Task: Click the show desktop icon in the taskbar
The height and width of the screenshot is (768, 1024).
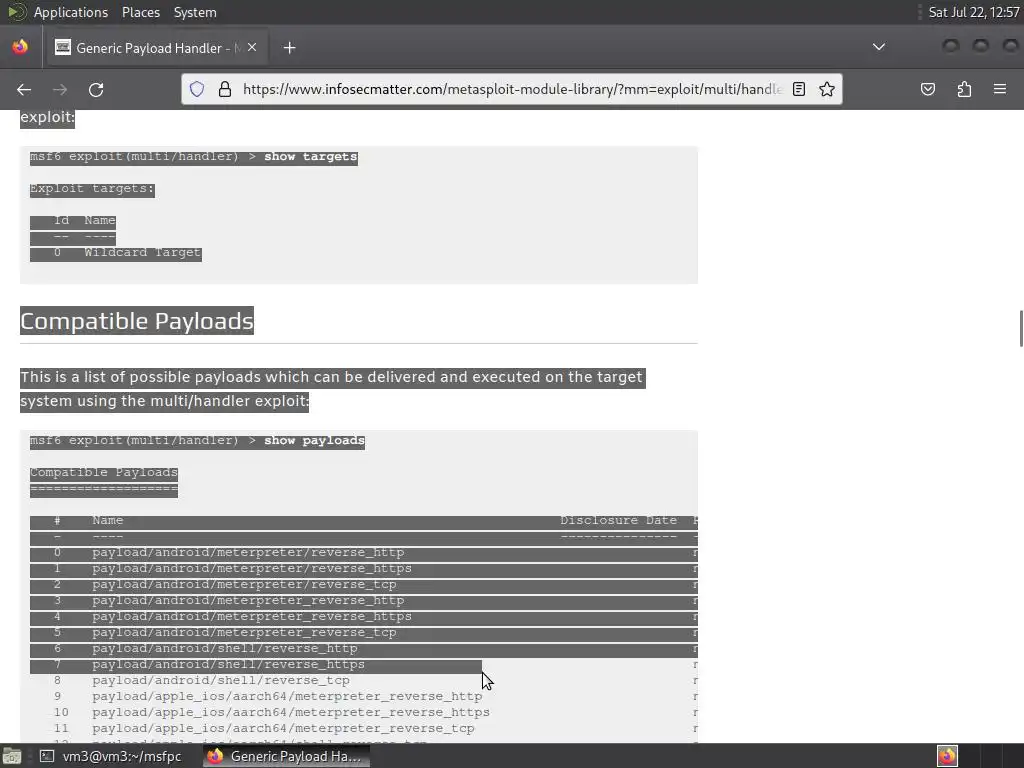Action: tap(12, 756)
